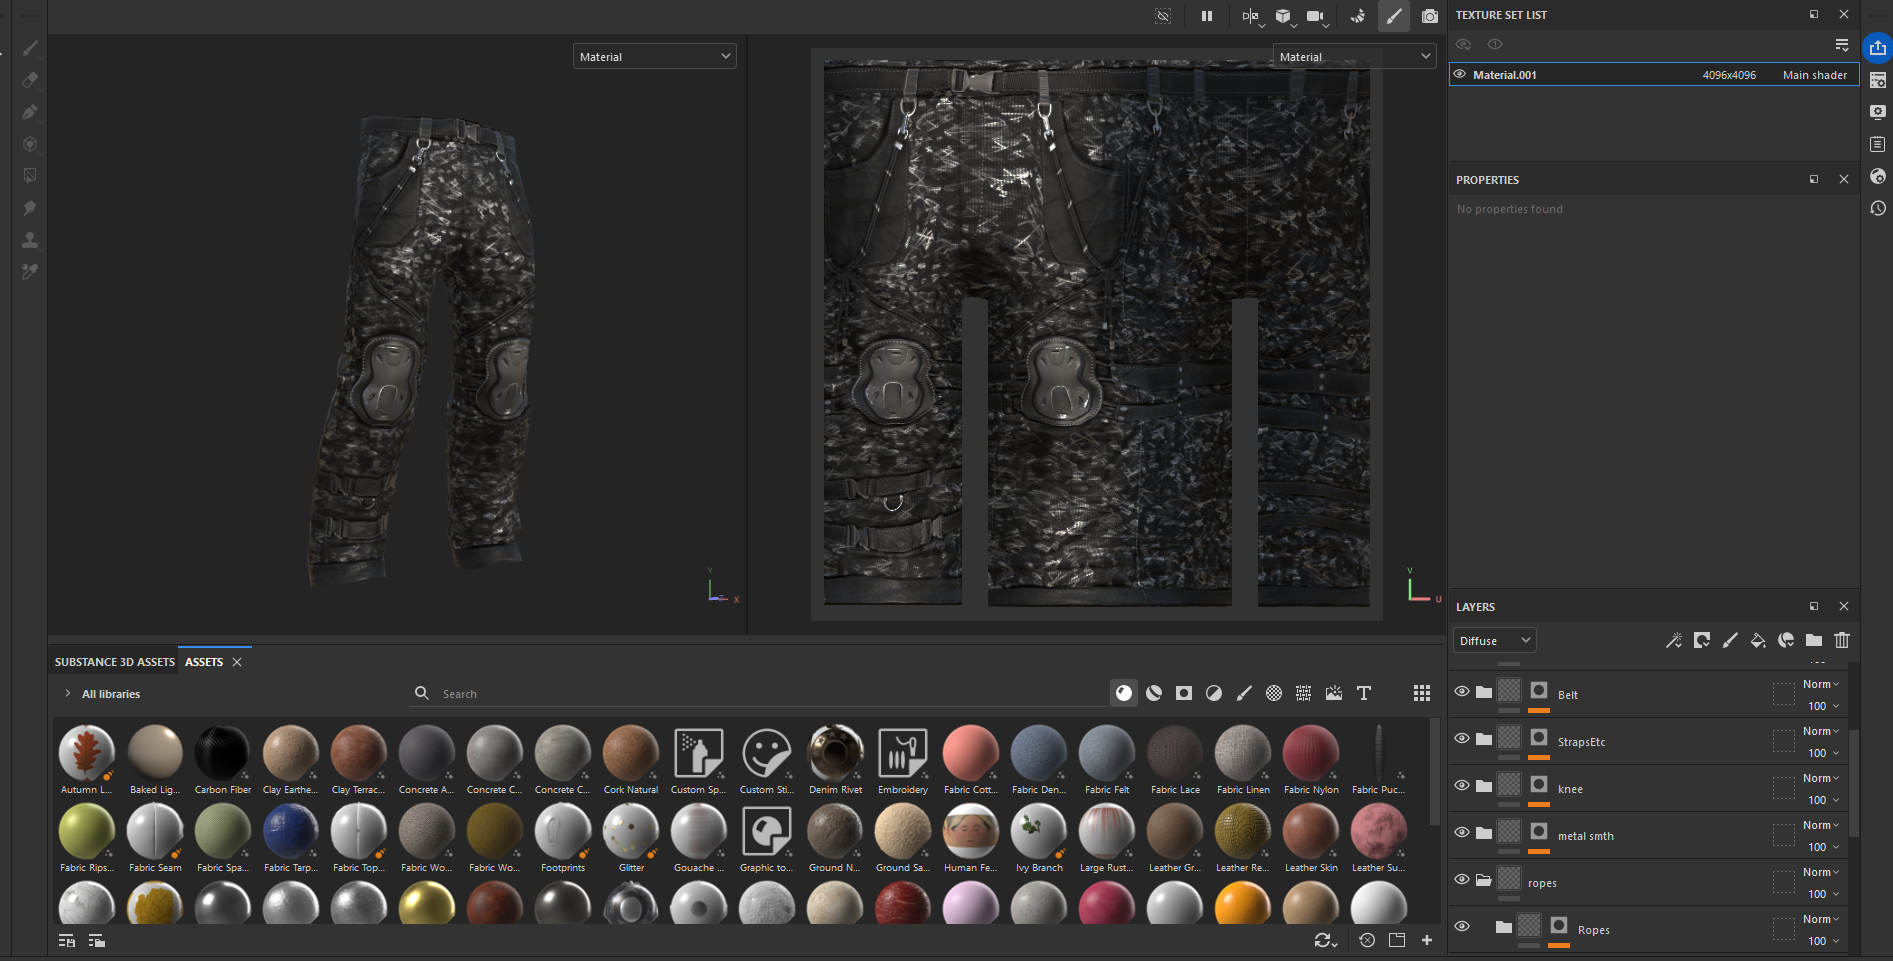1893x961 pixels.
Task: Hide the StrapsEtc layer
Action: point(1462,738)
